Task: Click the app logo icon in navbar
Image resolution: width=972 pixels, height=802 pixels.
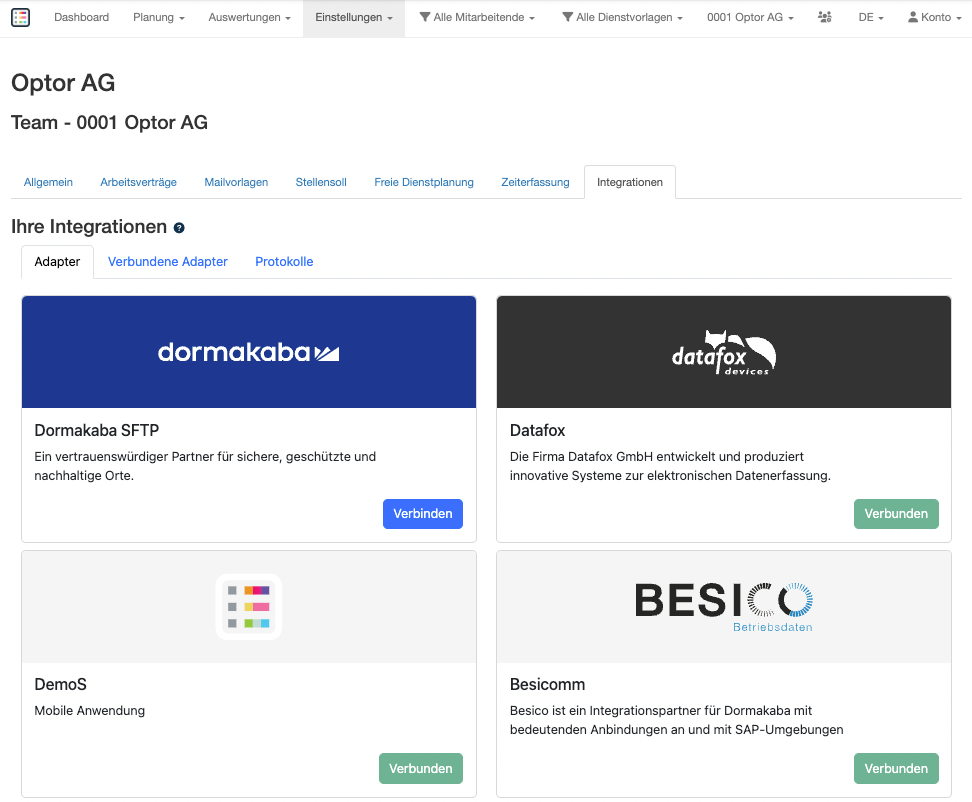Action: click(x=20, y=17)
